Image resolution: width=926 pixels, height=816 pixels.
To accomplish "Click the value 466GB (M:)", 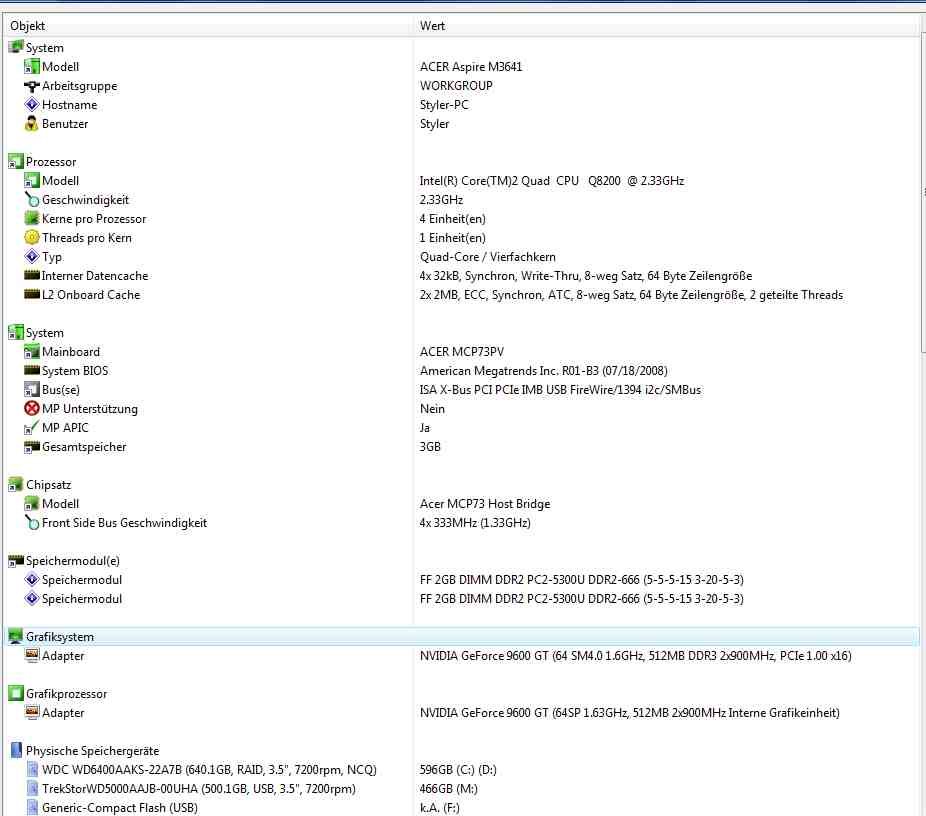I will pos(448,788).
